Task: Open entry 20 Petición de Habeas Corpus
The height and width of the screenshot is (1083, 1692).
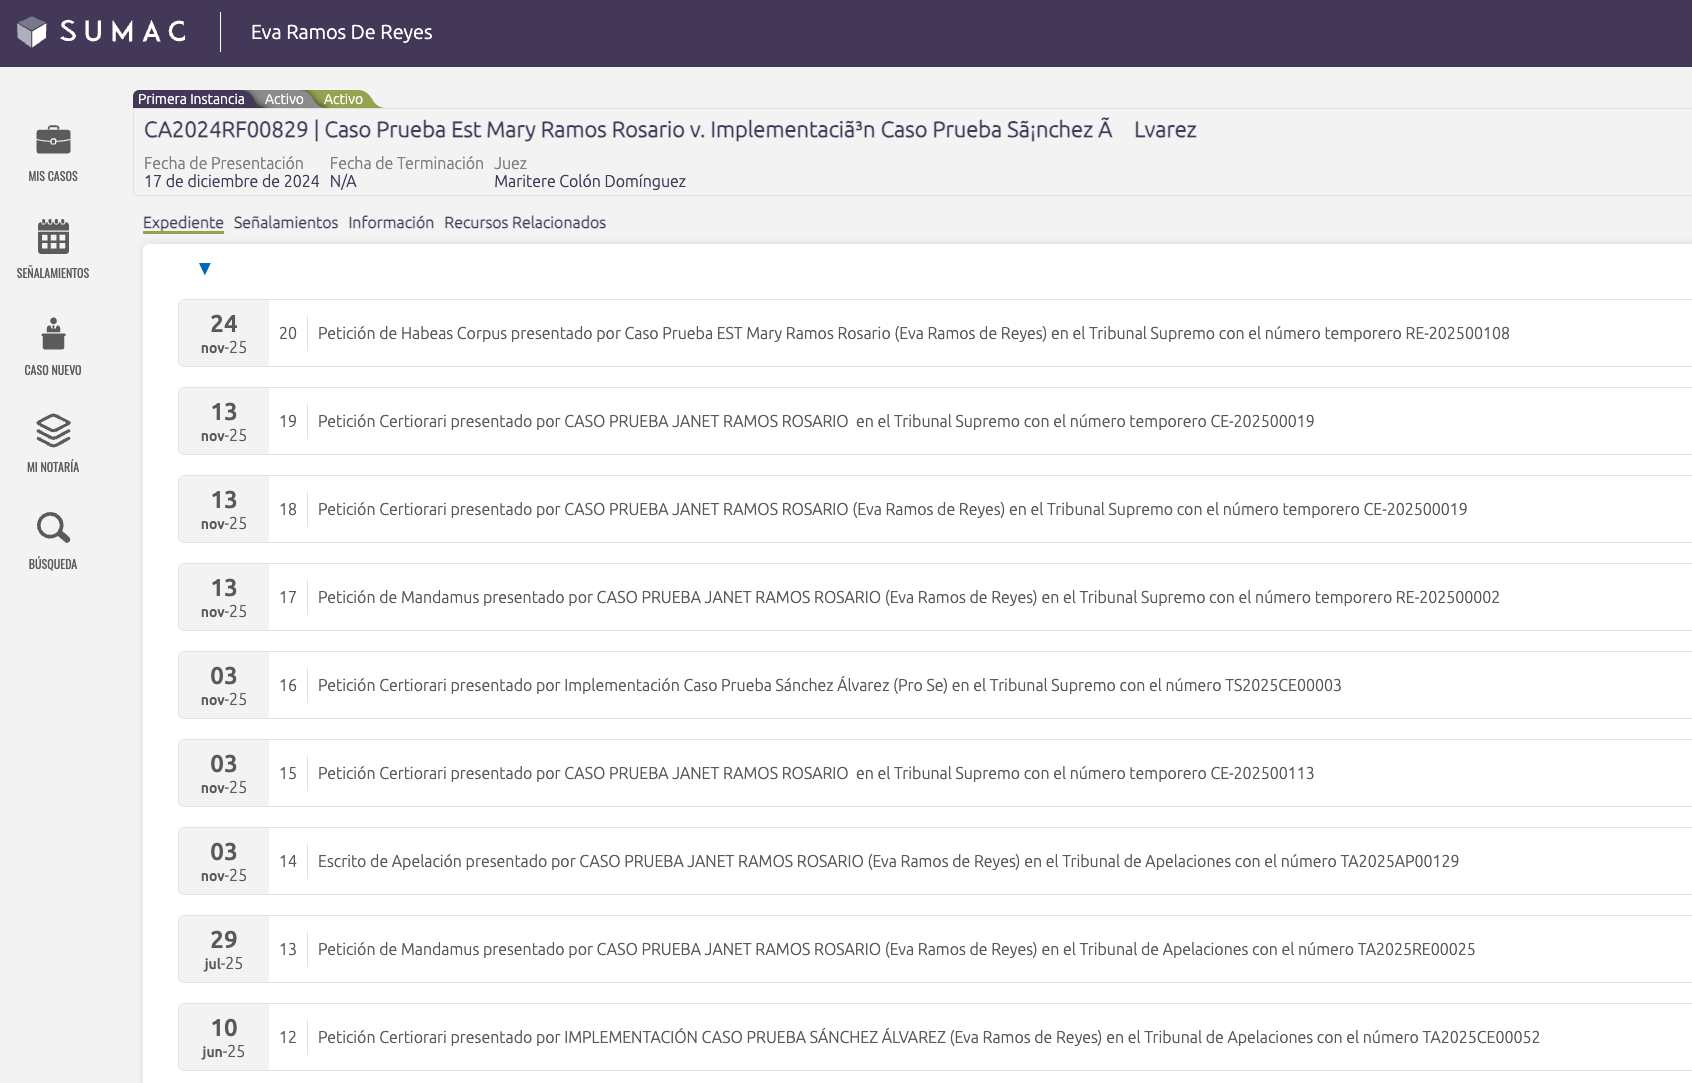Action: click(912, 333)
